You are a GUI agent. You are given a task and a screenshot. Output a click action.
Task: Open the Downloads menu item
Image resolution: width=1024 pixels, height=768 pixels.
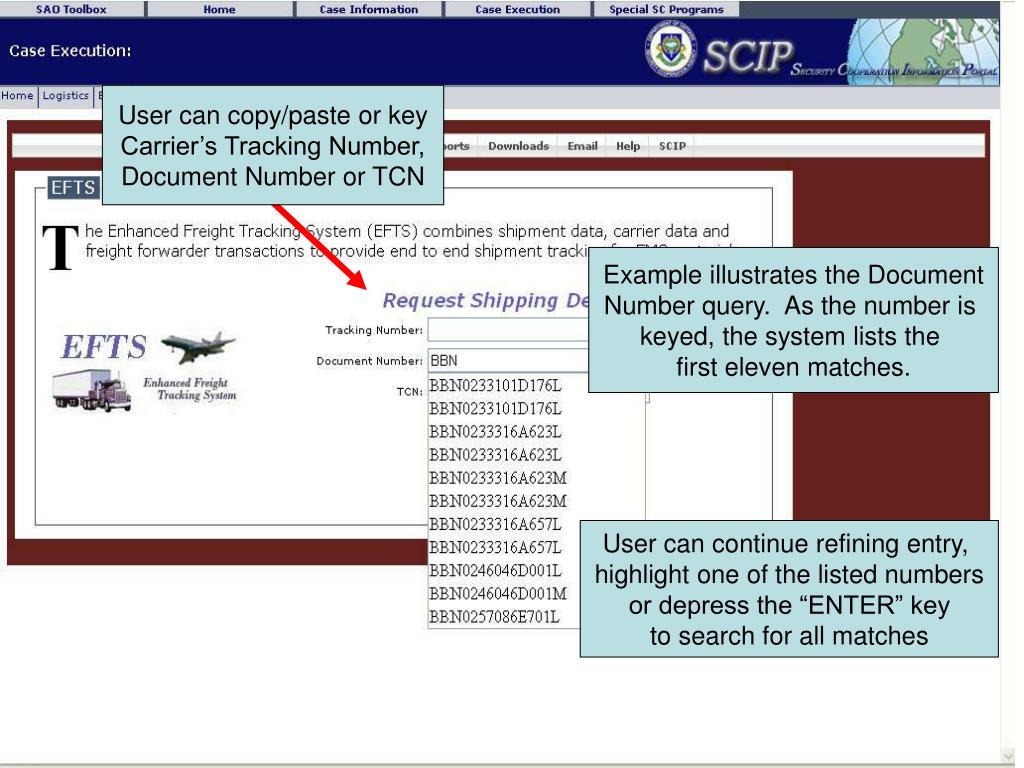pos(519,146)
